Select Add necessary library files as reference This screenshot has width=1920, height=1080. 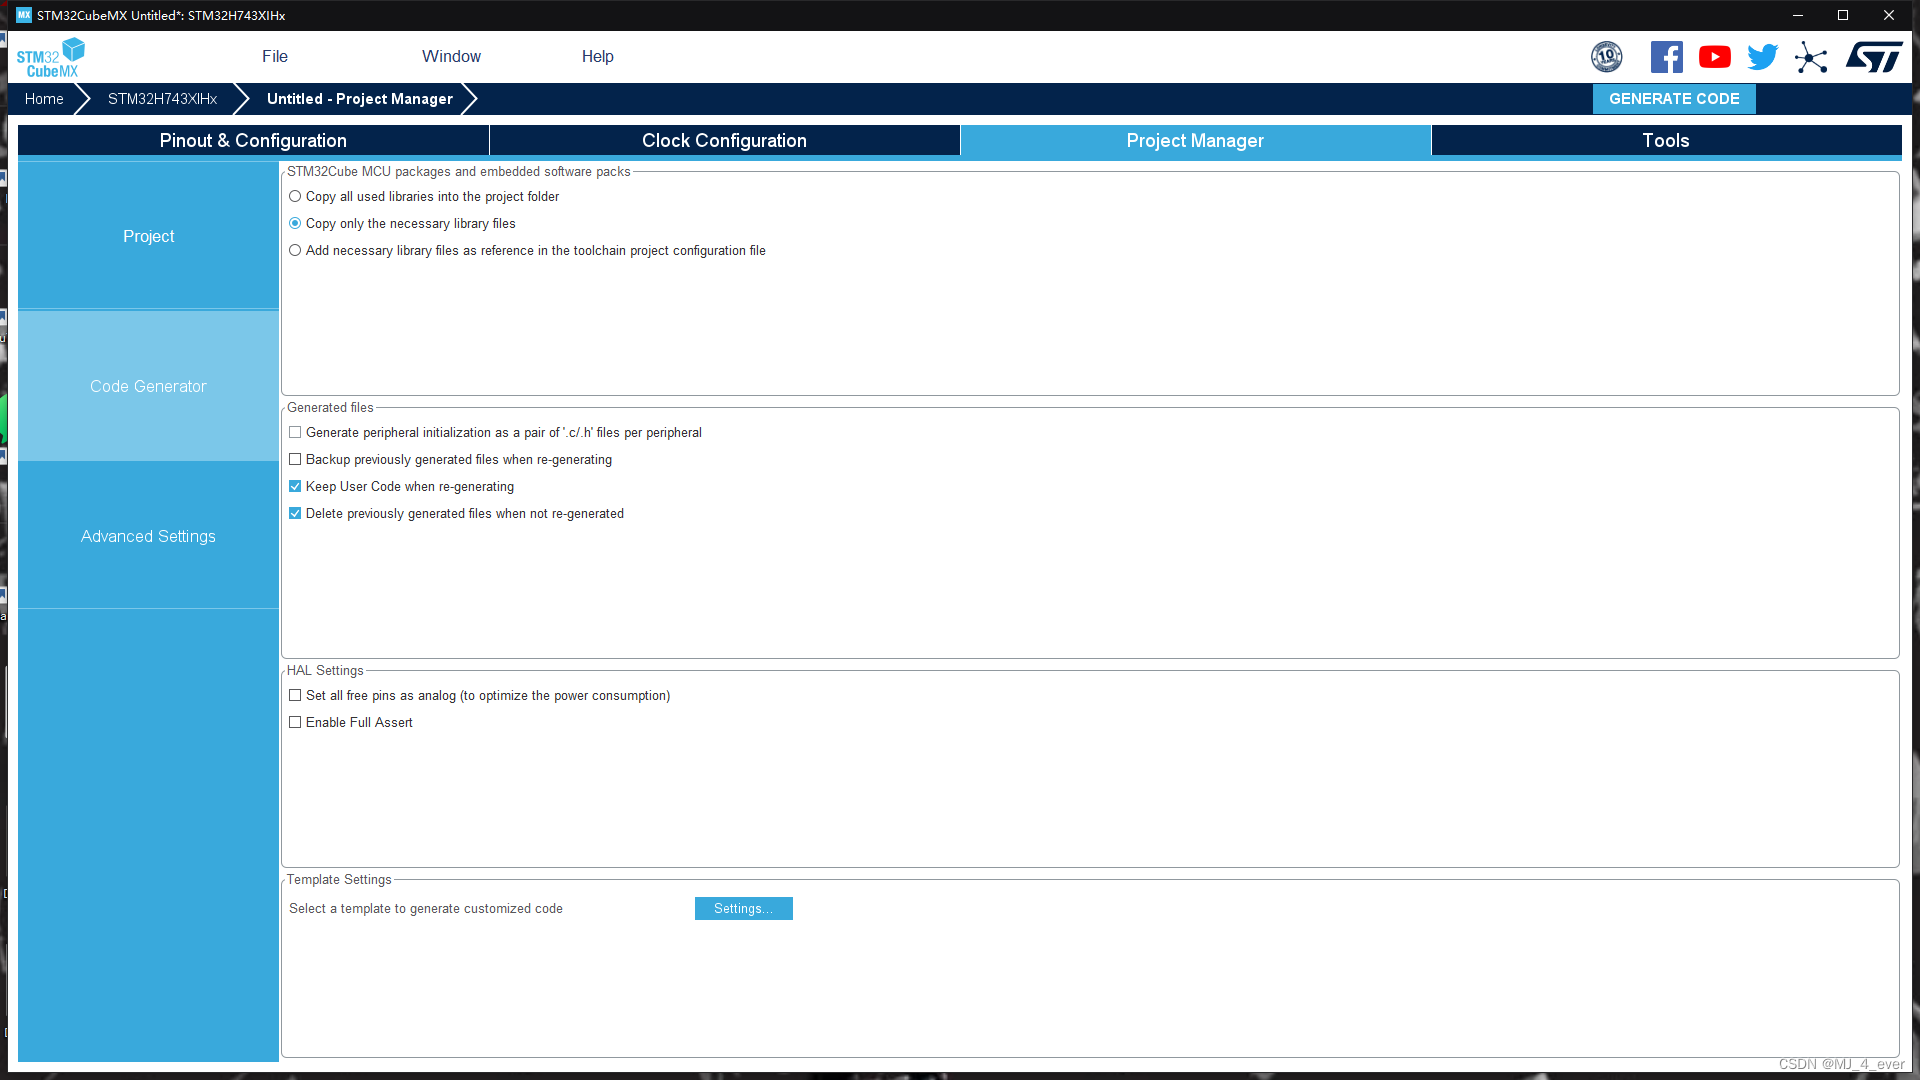pyautogui.click(x=295, y=251)
